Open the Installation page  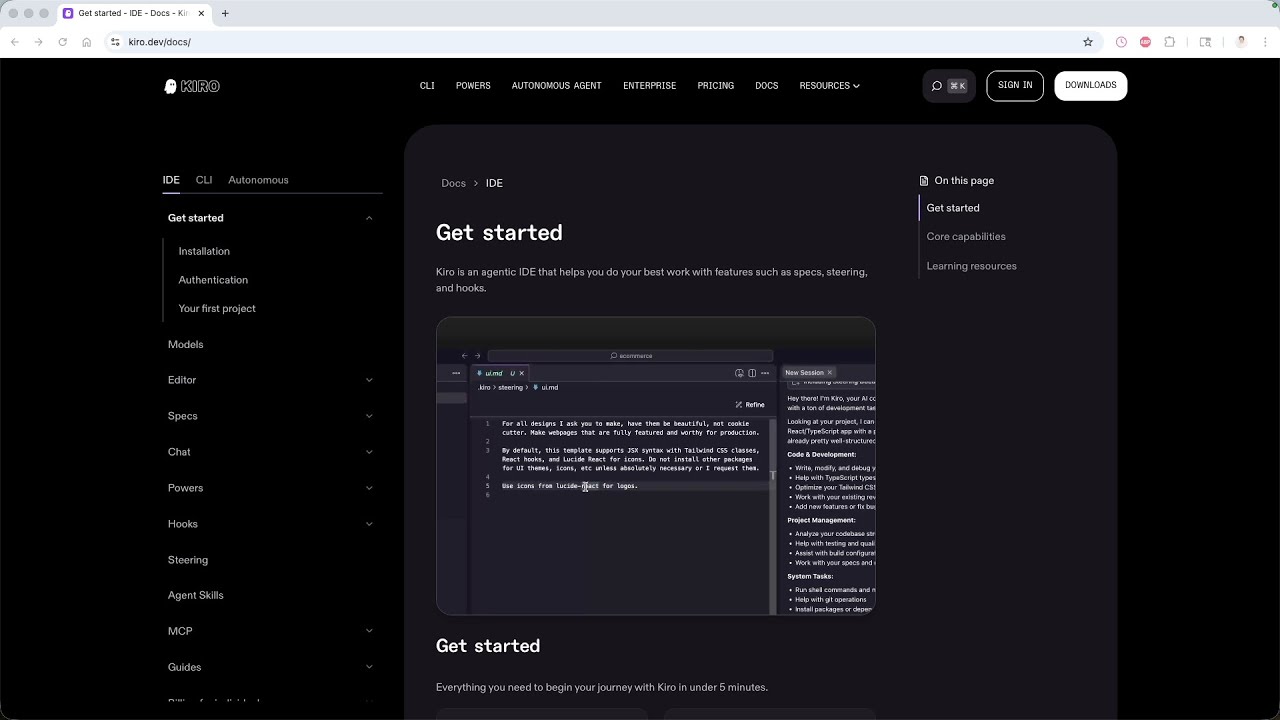pyautogui.click(x=204, y=251)
